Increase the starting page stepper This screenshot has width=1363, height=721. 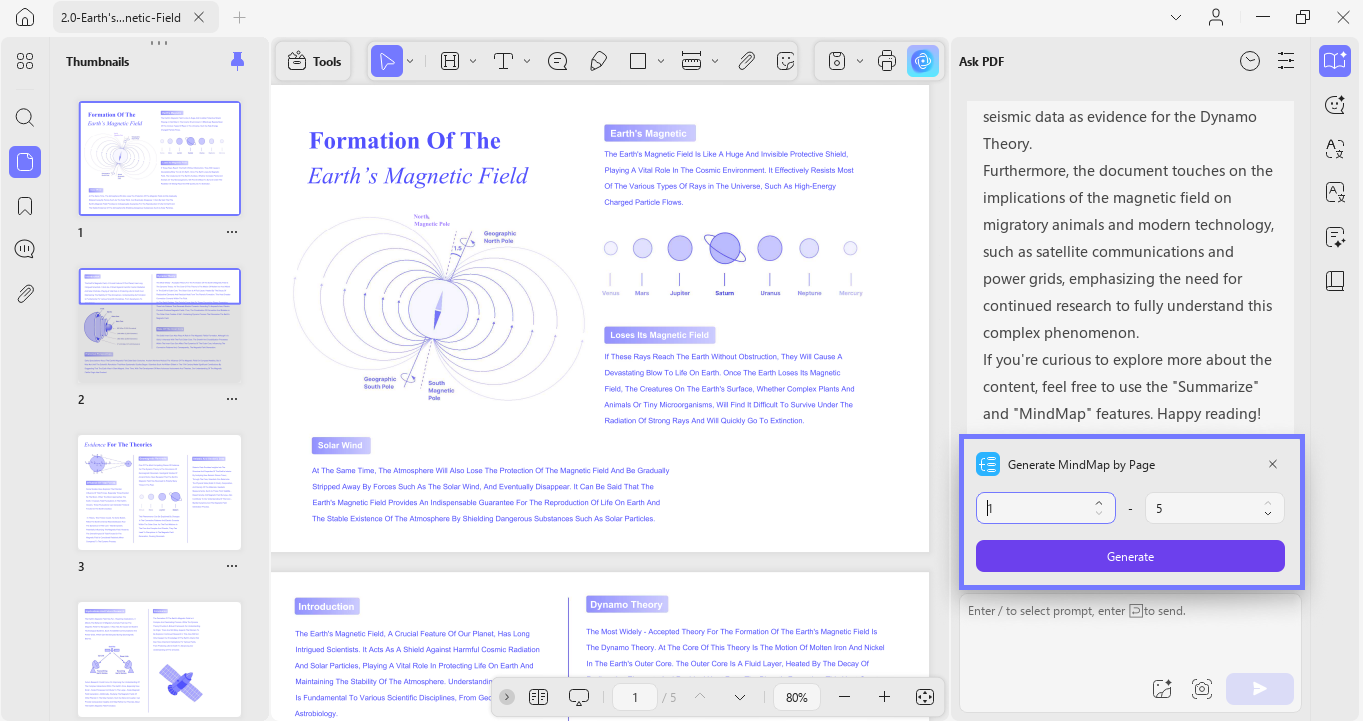click(x=1098, y=502)
